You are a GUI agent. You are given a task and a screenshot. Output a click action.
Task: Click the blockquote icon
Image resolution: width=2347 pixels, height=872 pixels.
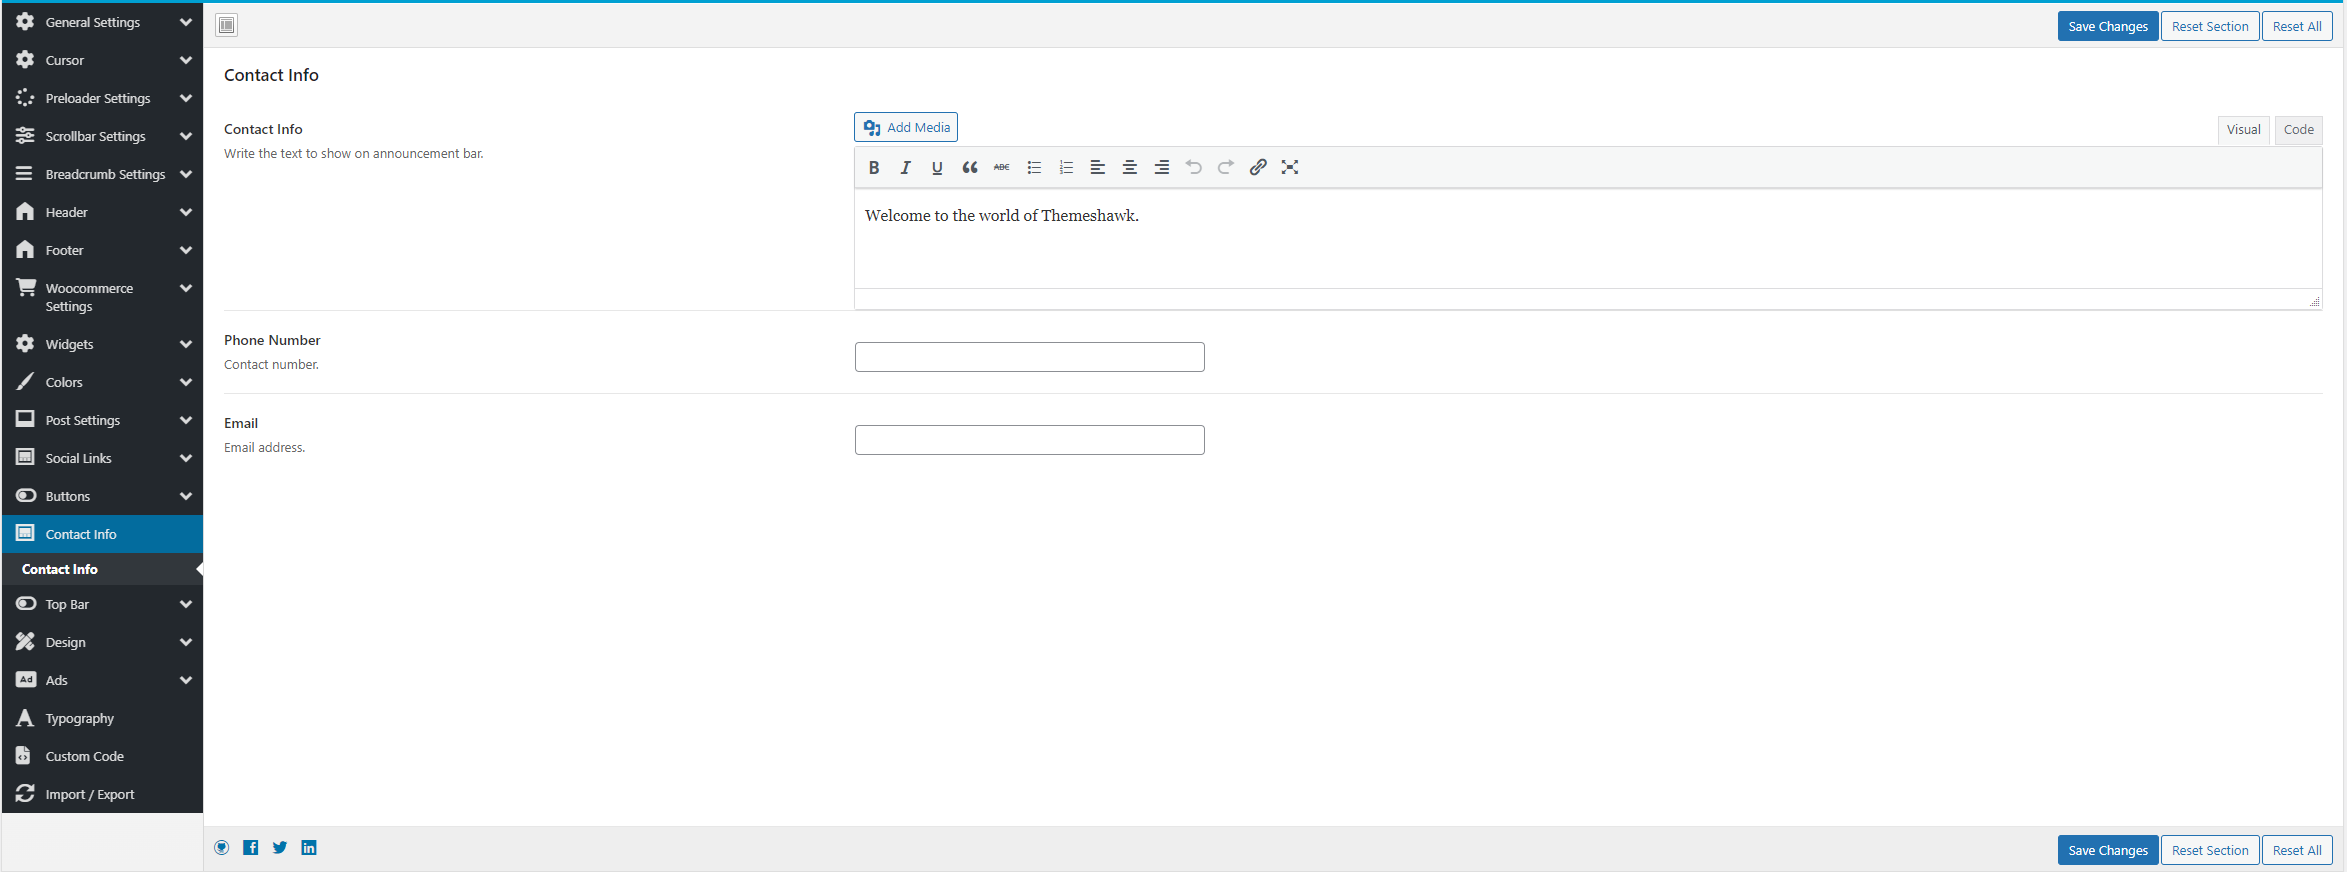[x=969, y=168]
